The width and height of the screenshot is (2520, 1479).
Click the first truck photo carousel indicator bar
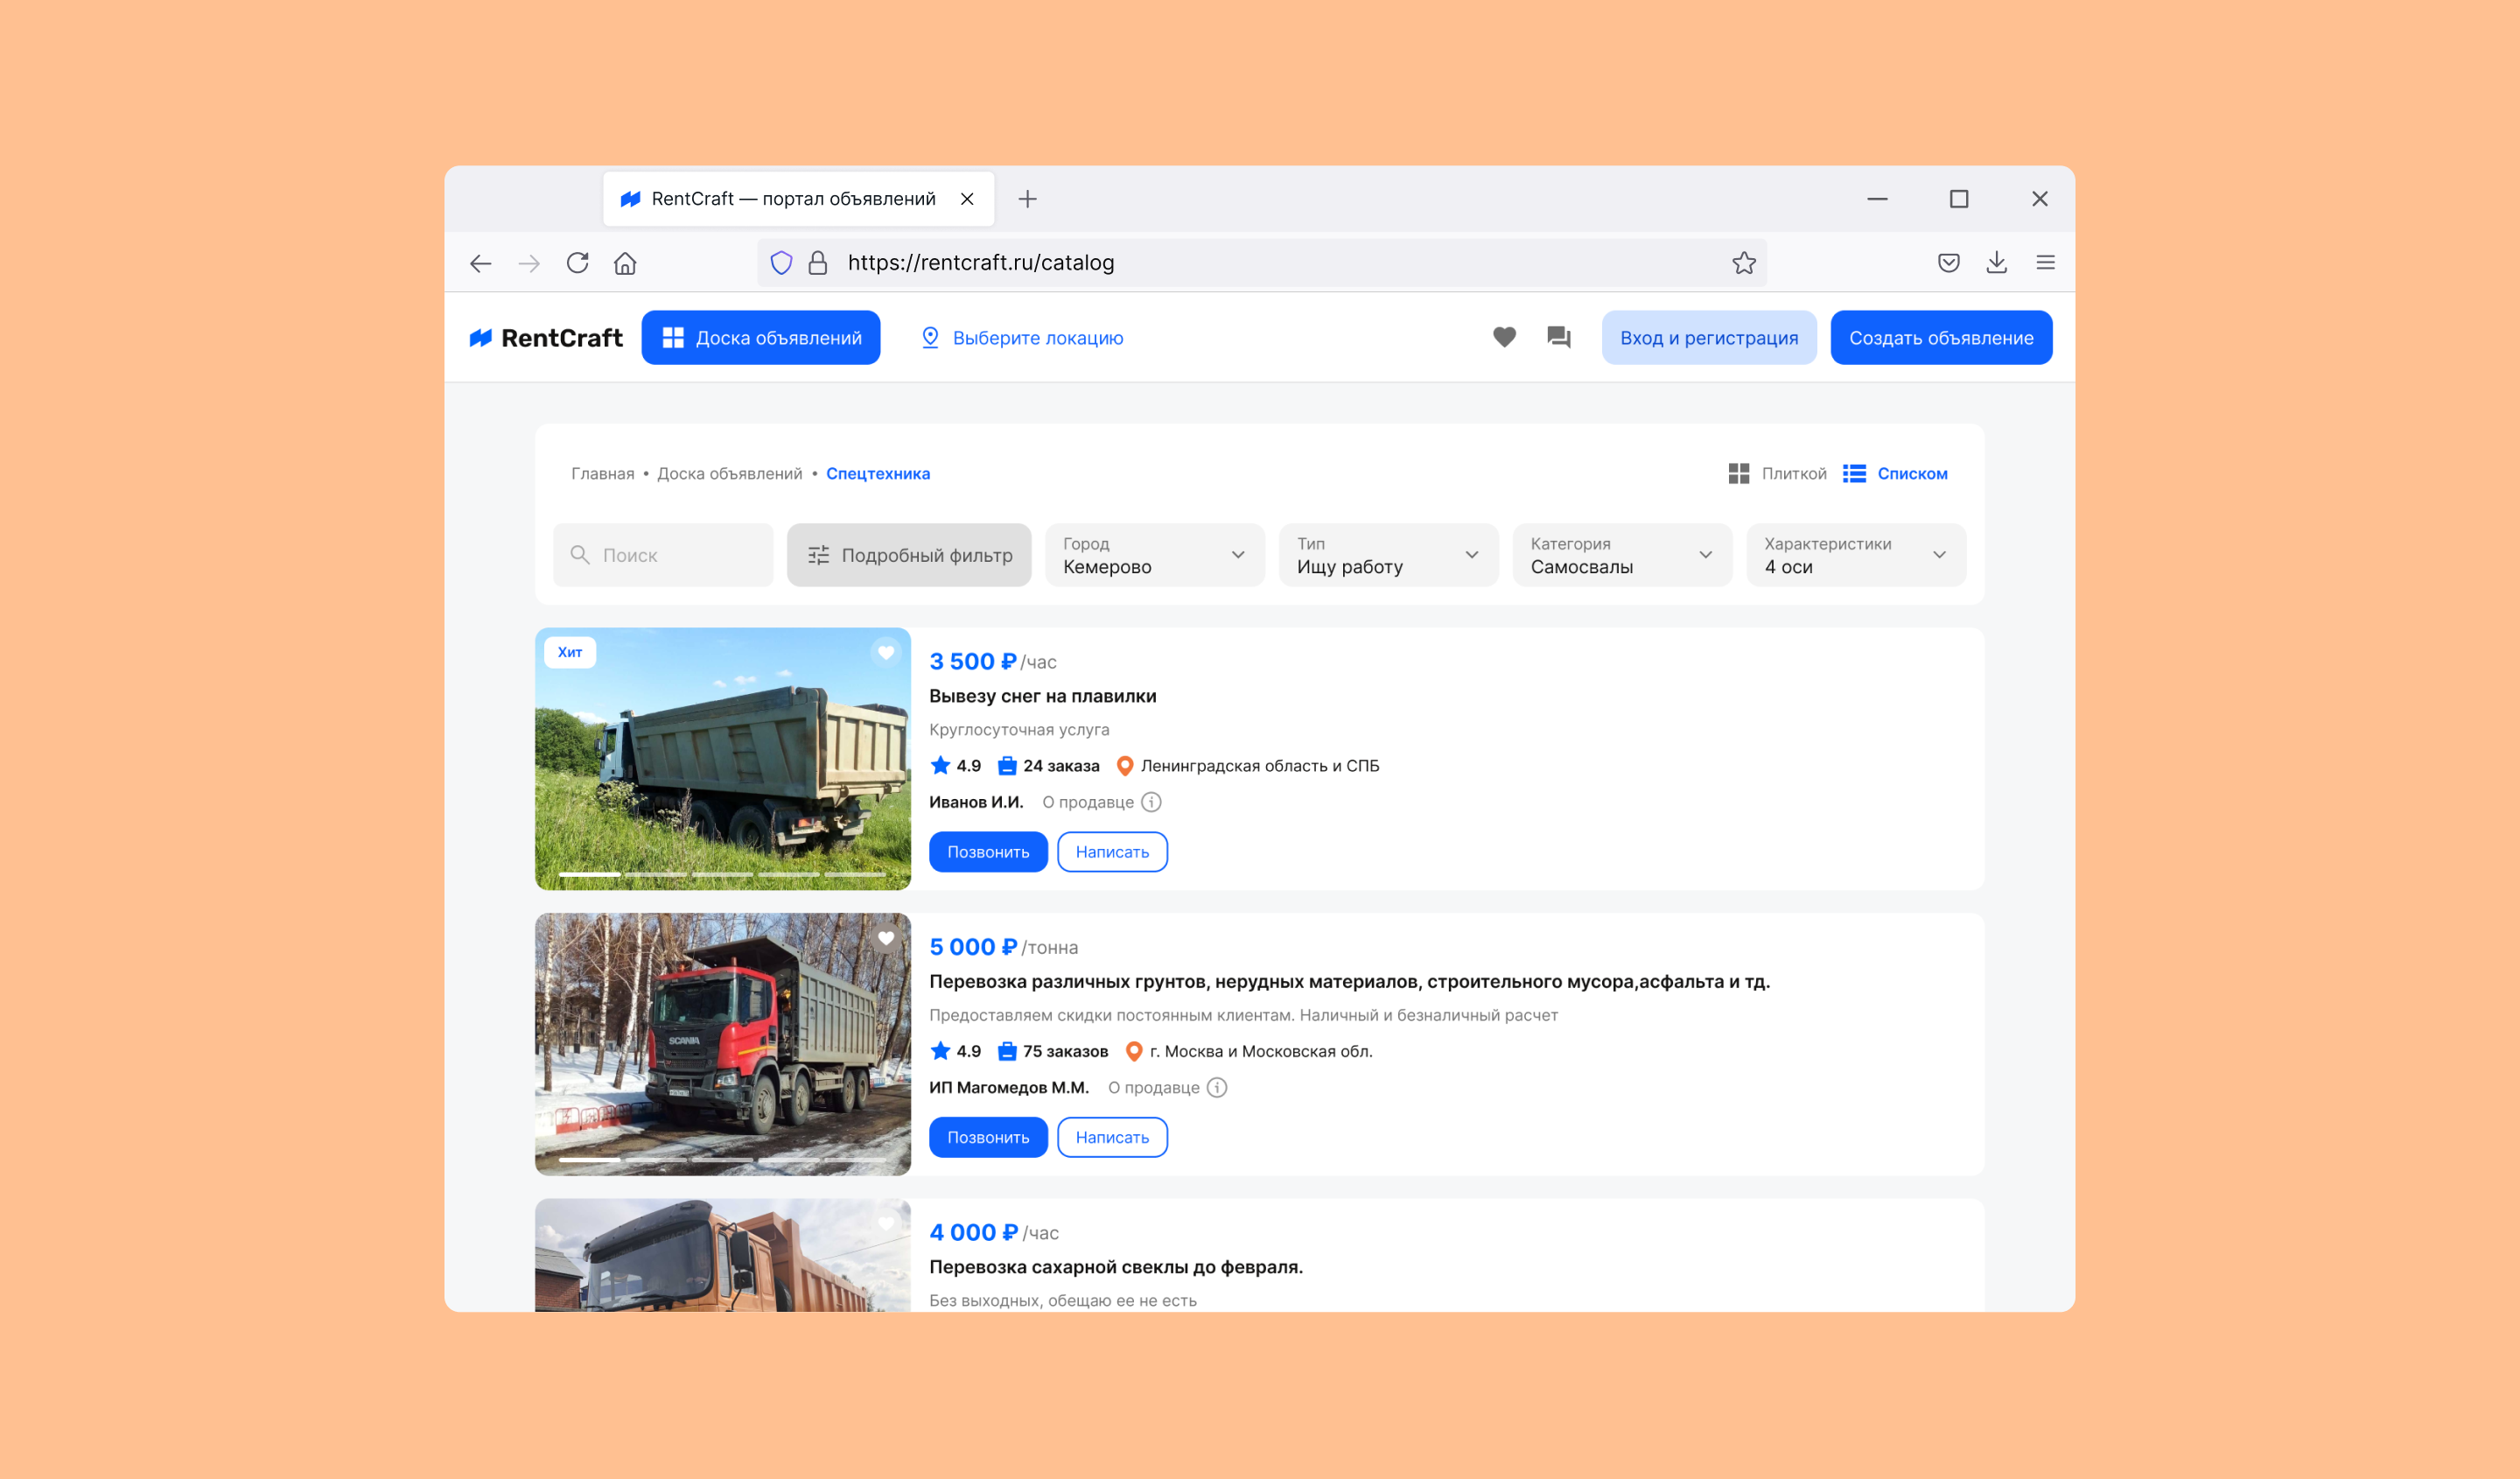click(589, 874)
